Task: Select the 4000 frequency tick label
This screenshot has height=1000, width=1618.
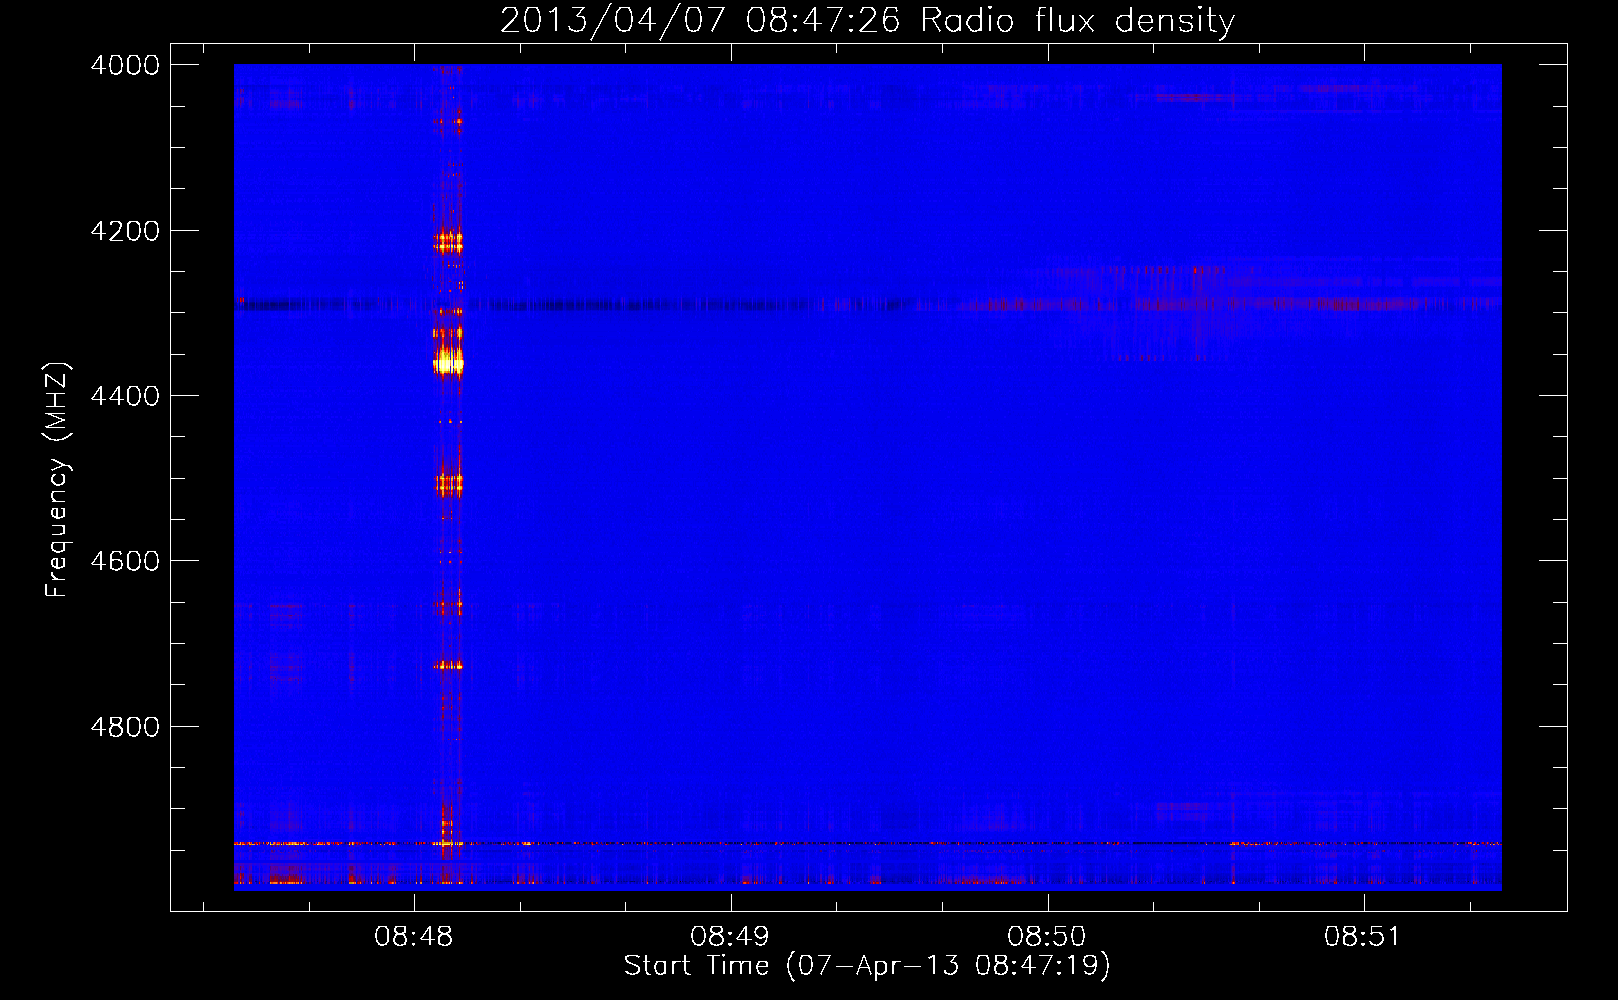Action: 125,65
